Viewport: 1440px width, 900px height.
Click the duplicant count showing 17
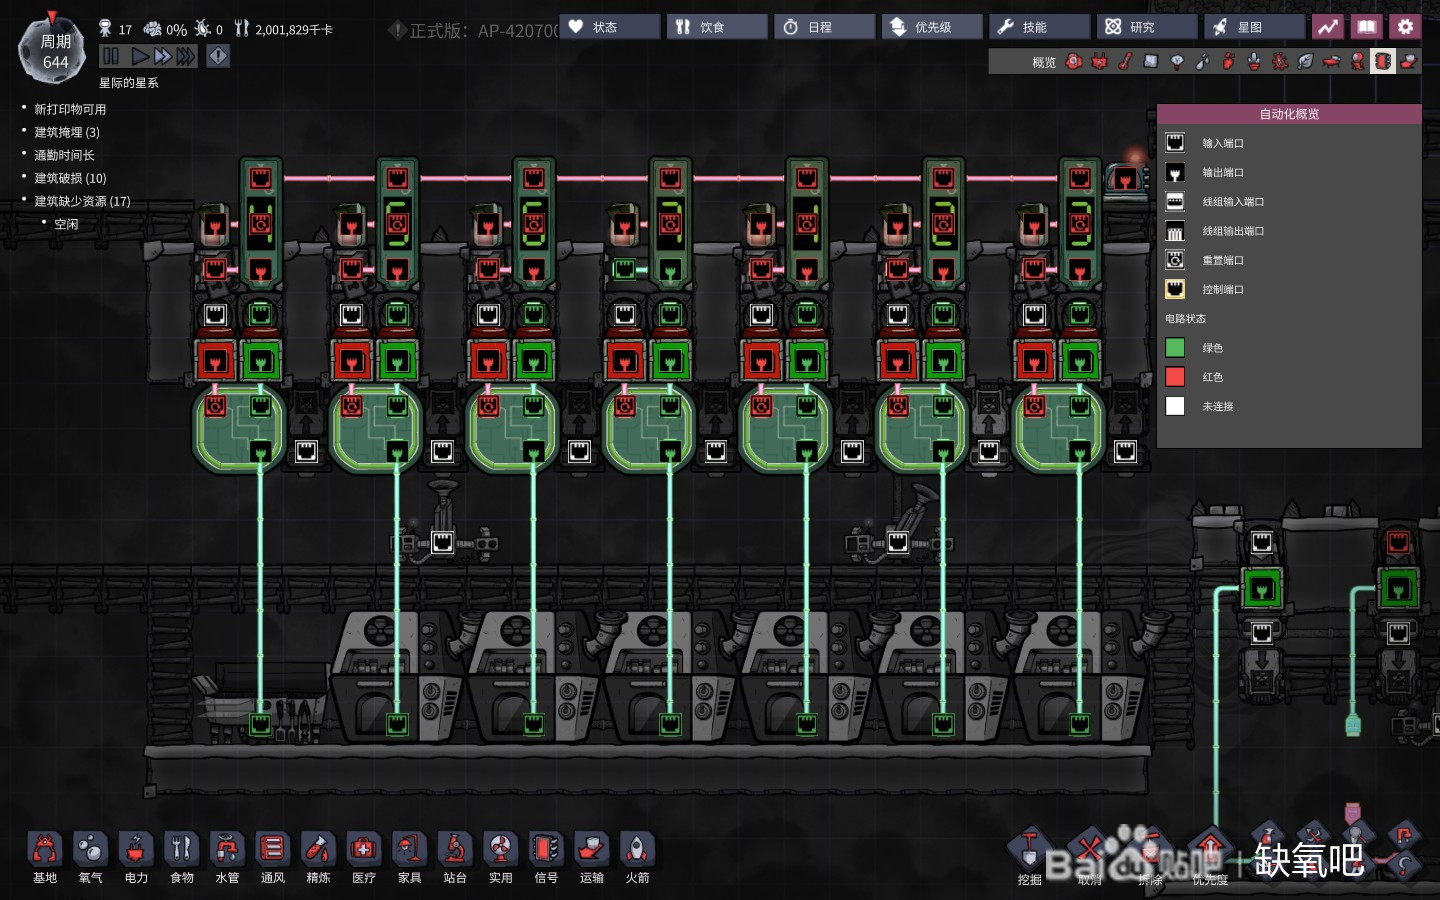click(x=116, y=29)
